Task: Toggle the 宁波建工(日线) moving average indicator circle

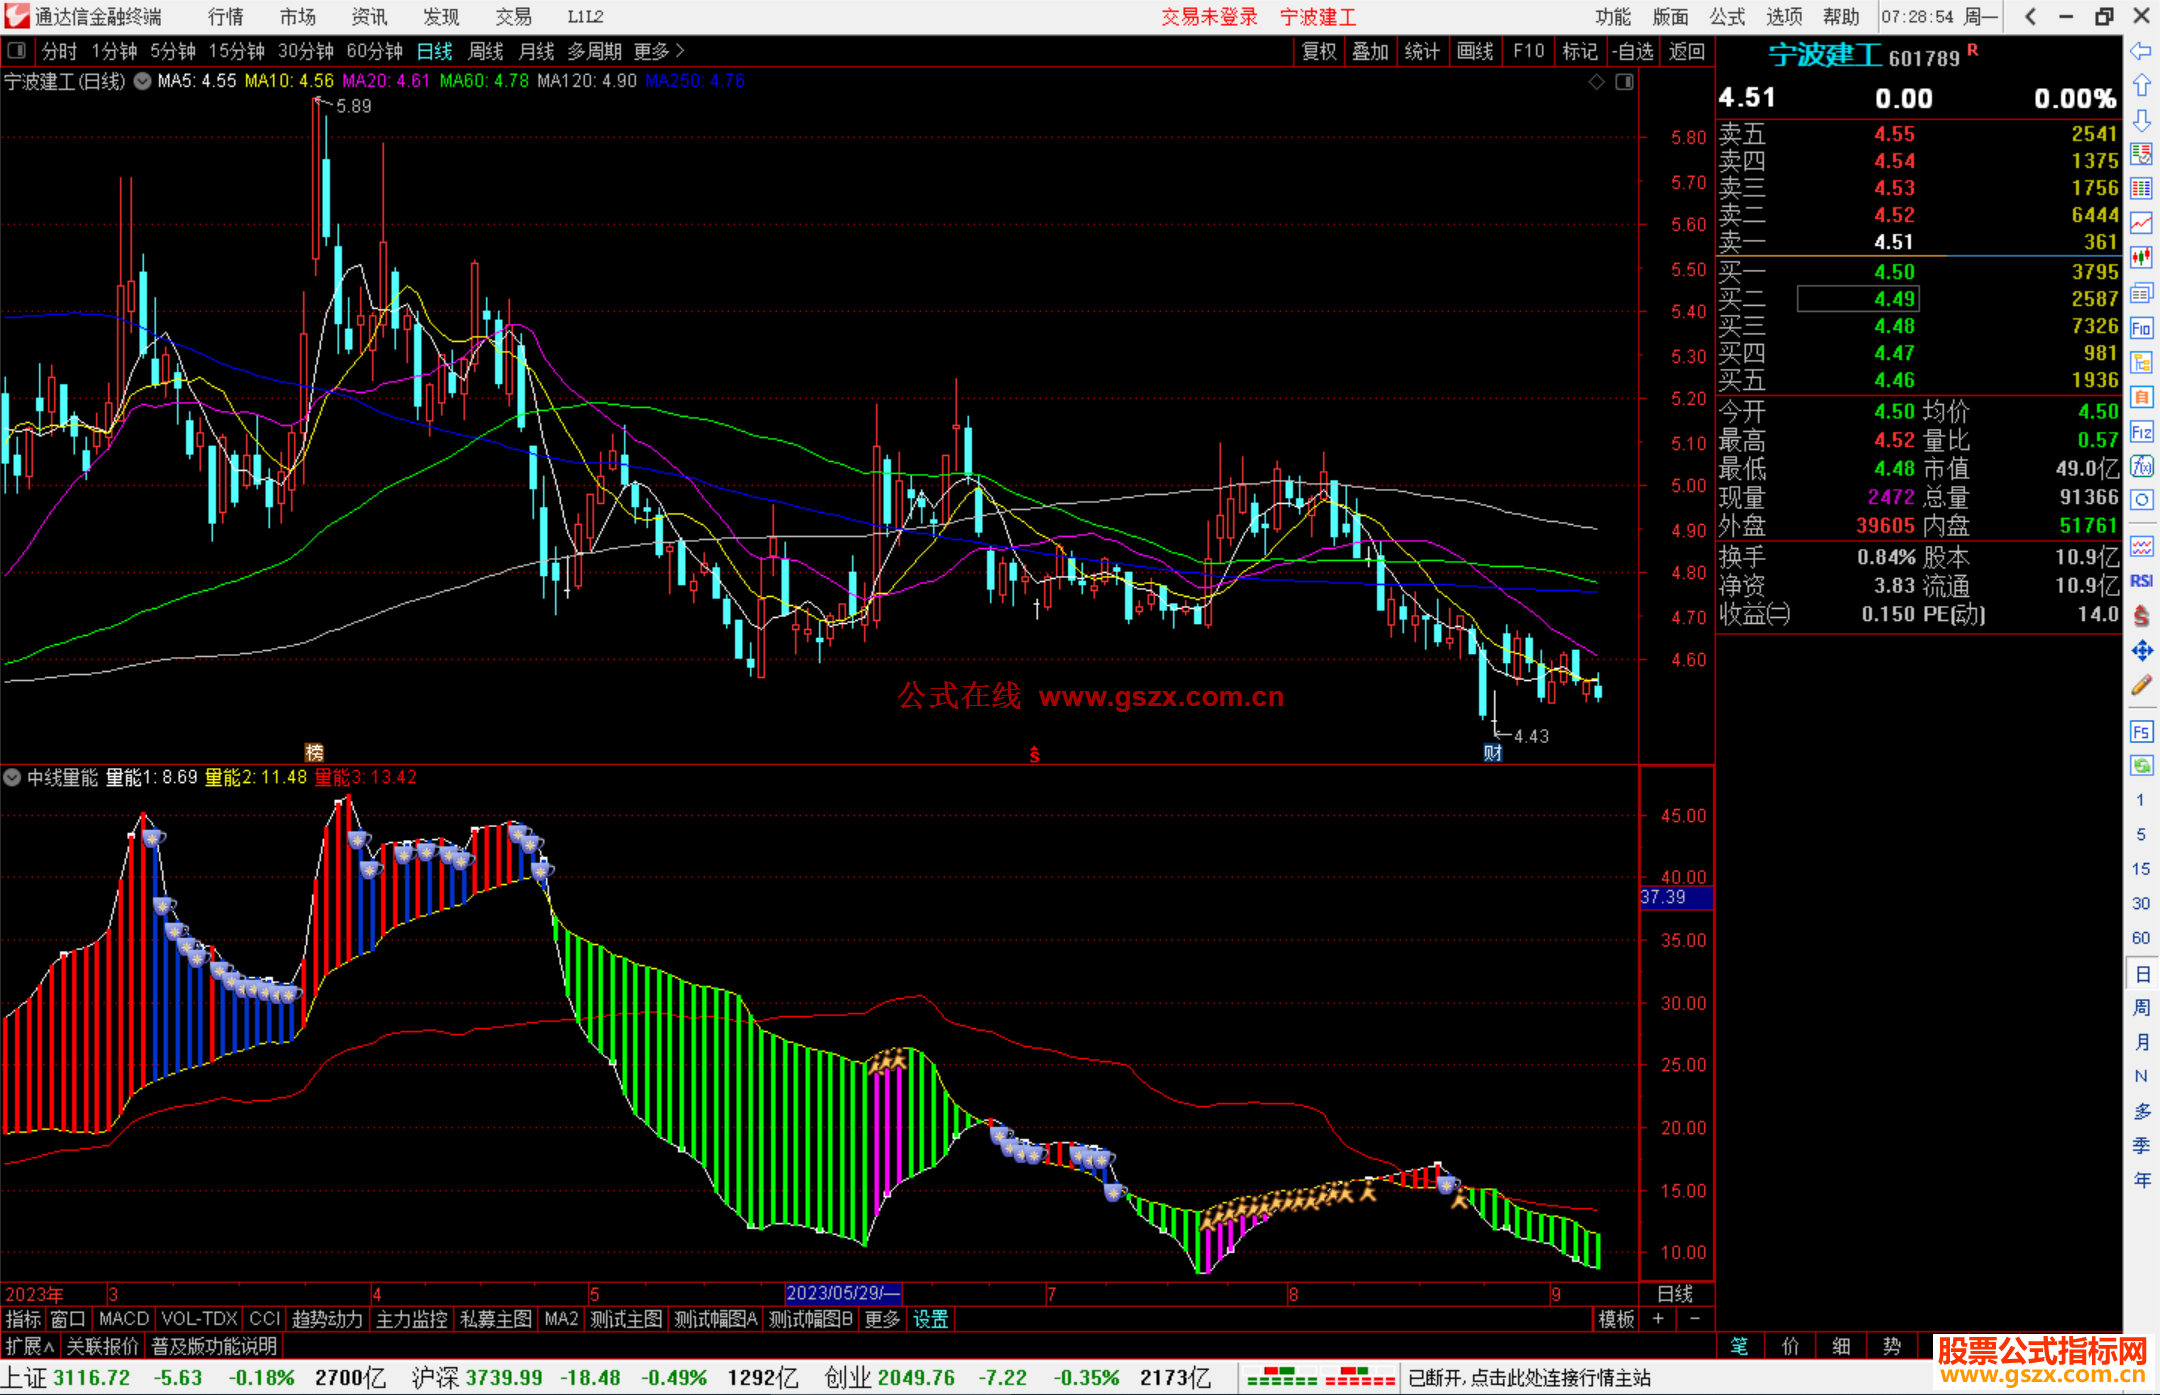Action: (x=143, y=81)
